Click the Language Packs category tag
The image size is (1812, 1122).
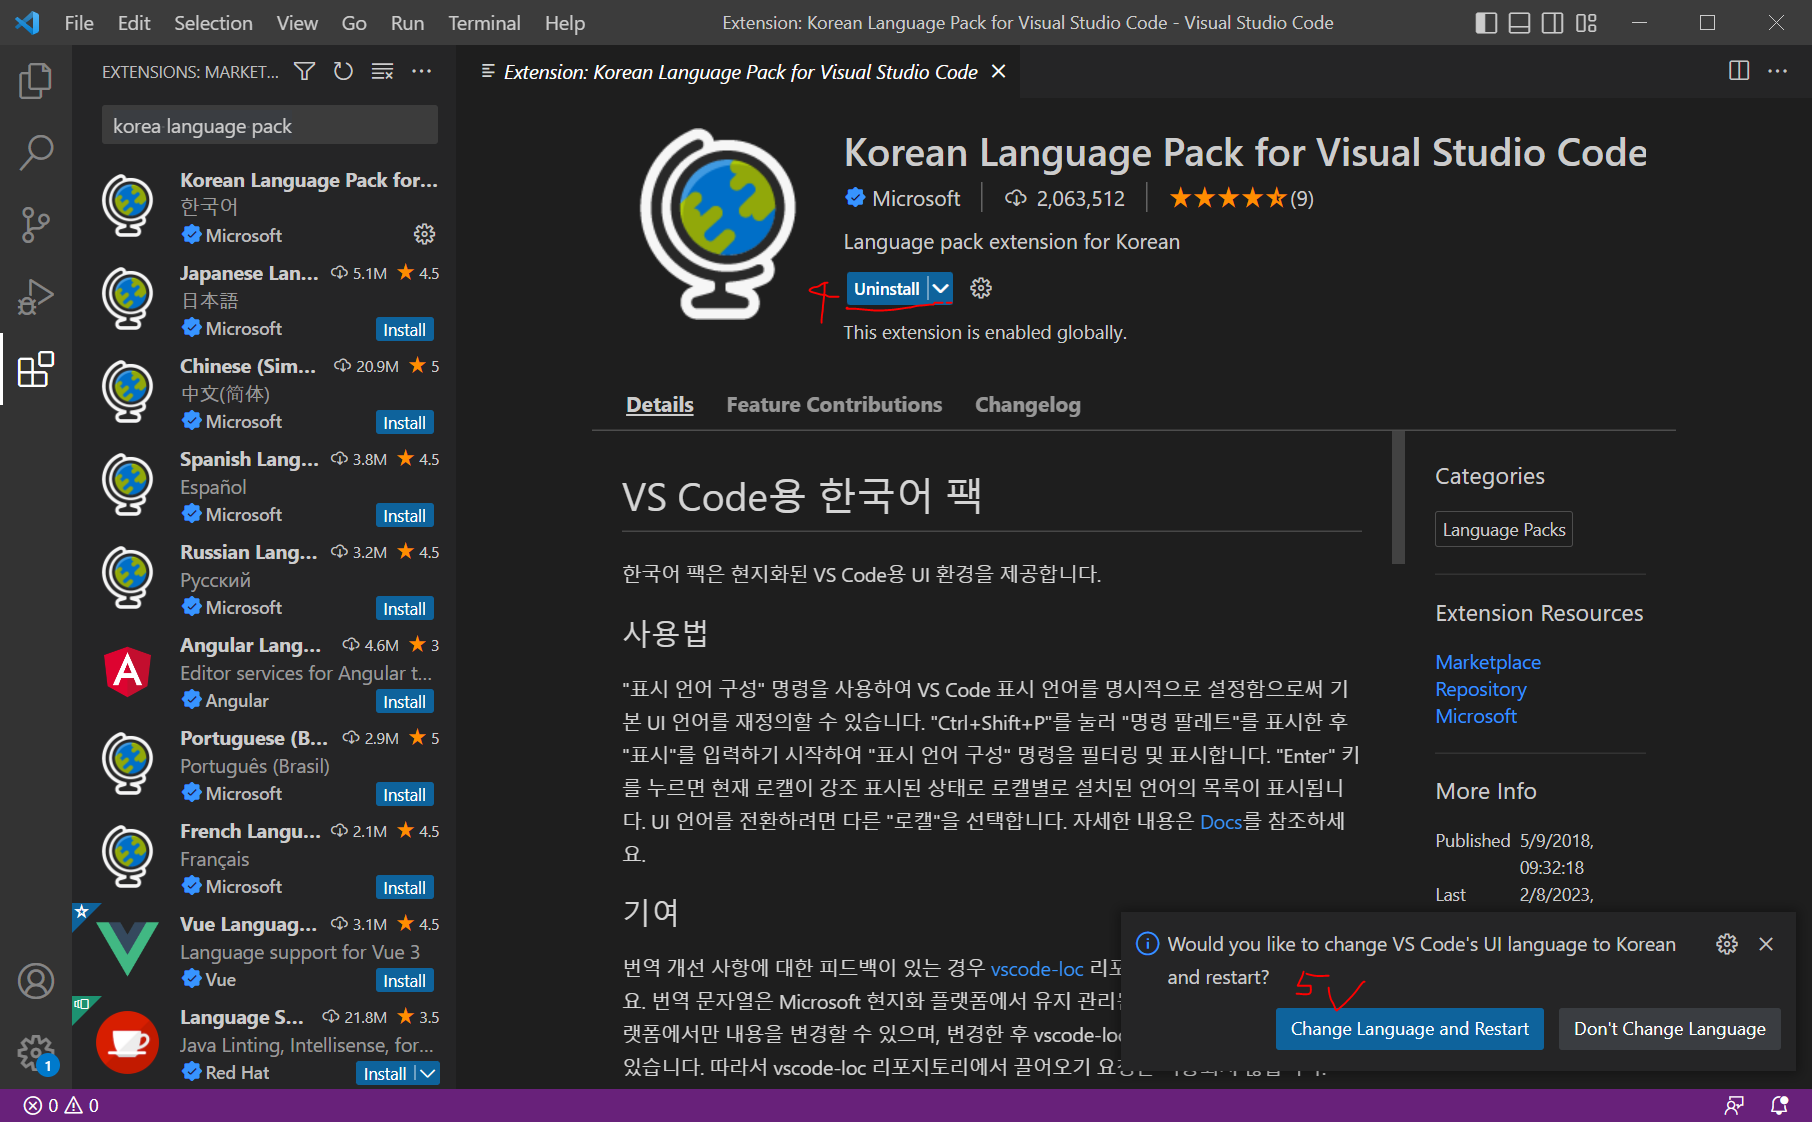coord(1503,529)
